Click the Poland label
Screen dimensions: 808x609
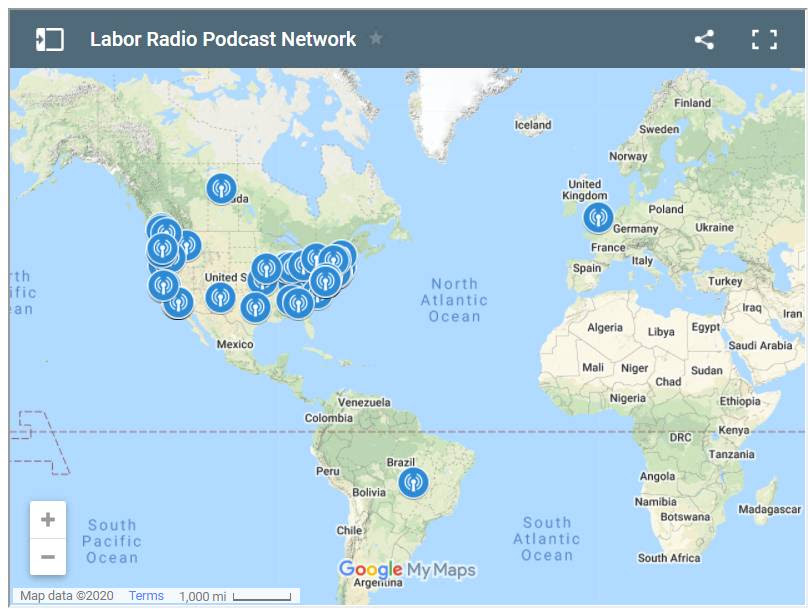[666, 209]
